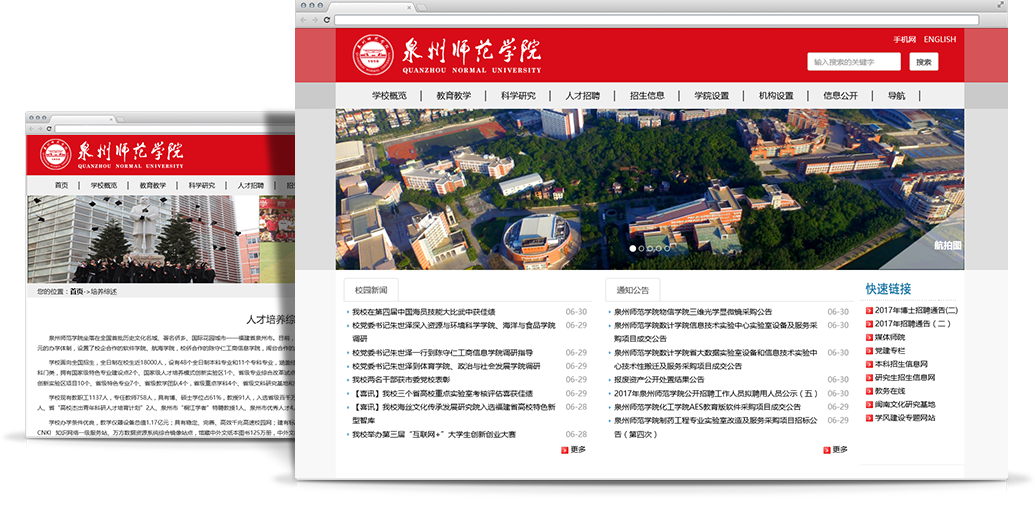Select the first carousel dot indicator

click(x=633, y=248)
